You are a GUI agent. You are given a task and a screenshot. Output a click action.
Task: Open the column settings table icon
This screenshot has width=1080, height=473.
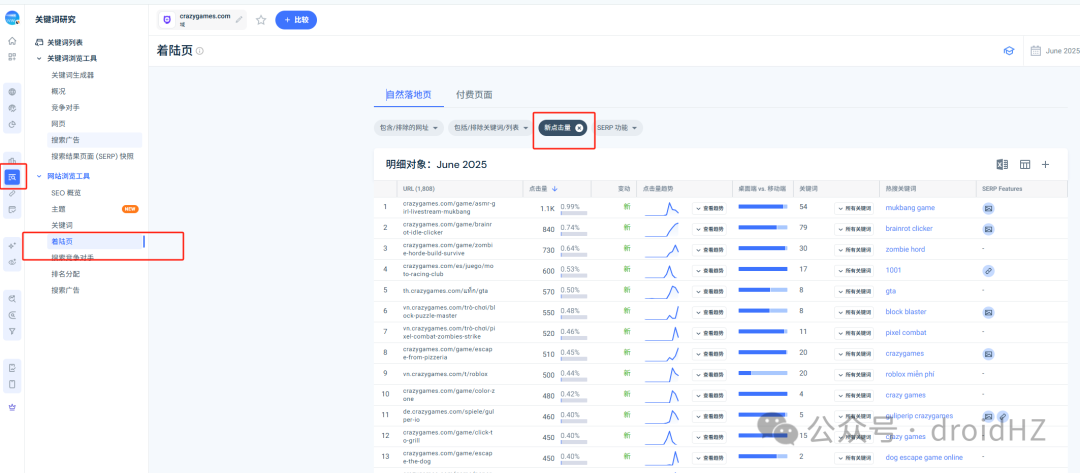click(x=1025, y=165)
